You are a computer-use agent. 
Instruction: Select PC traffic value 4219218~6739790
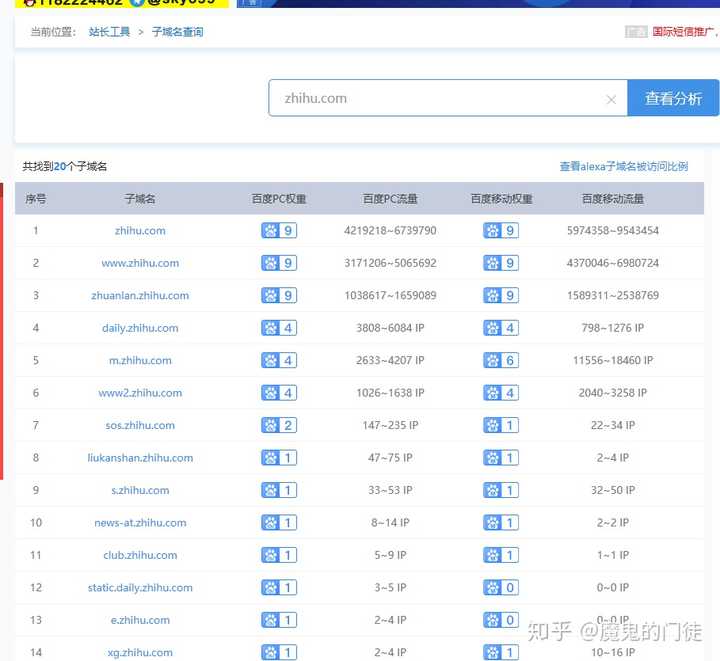click(390, 230)
